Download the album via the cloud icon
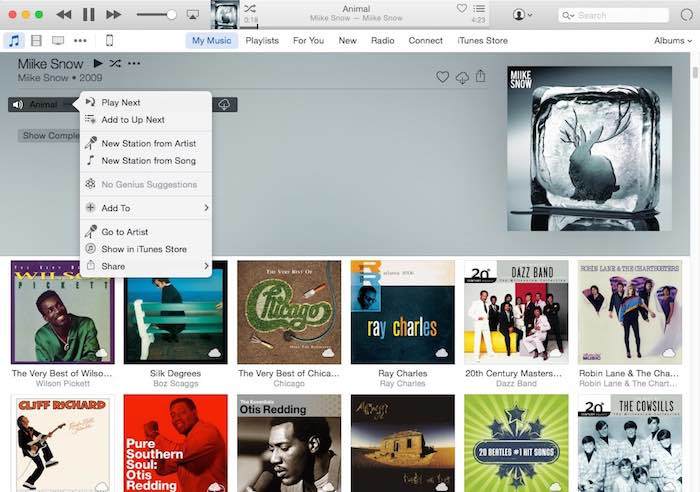Image resolution: width=700 pixels, height=492 pixels. tap(462, 78)
